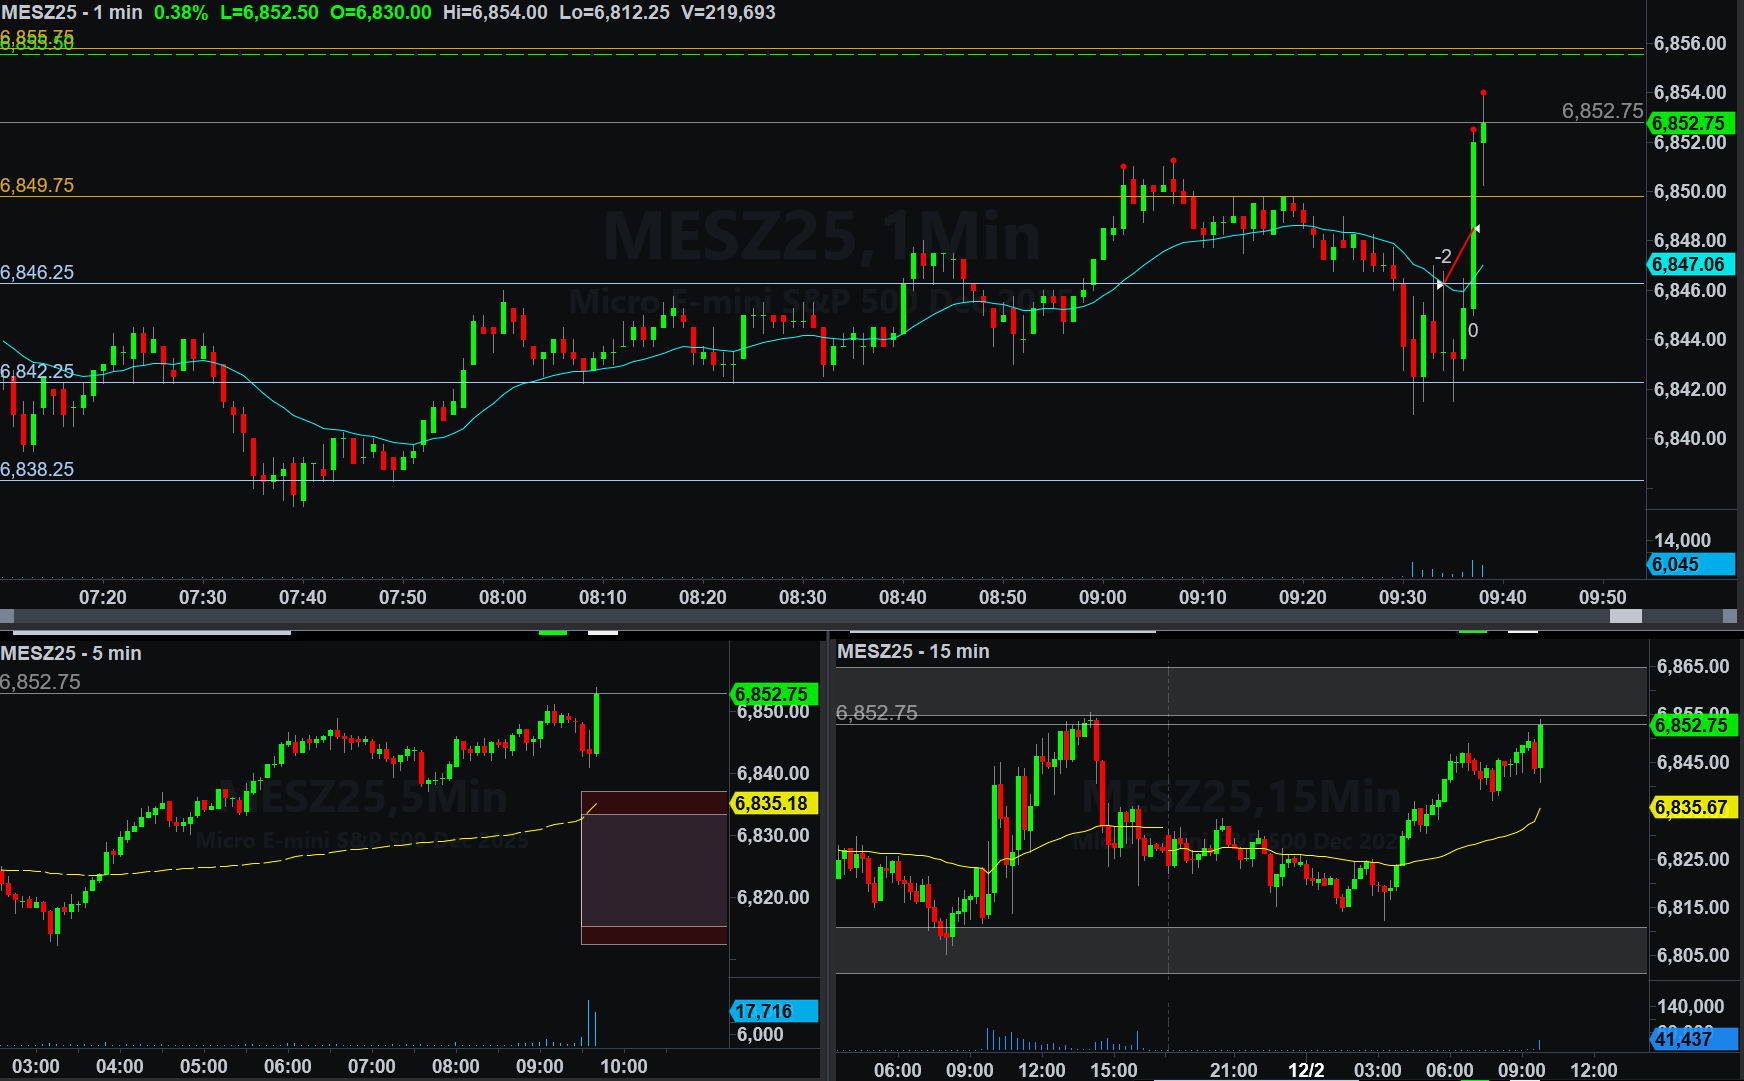Click the green 6,852.75 price tag on 1-min axis
This screenshot has height=1081, width=1744.
coord(1690,123)
